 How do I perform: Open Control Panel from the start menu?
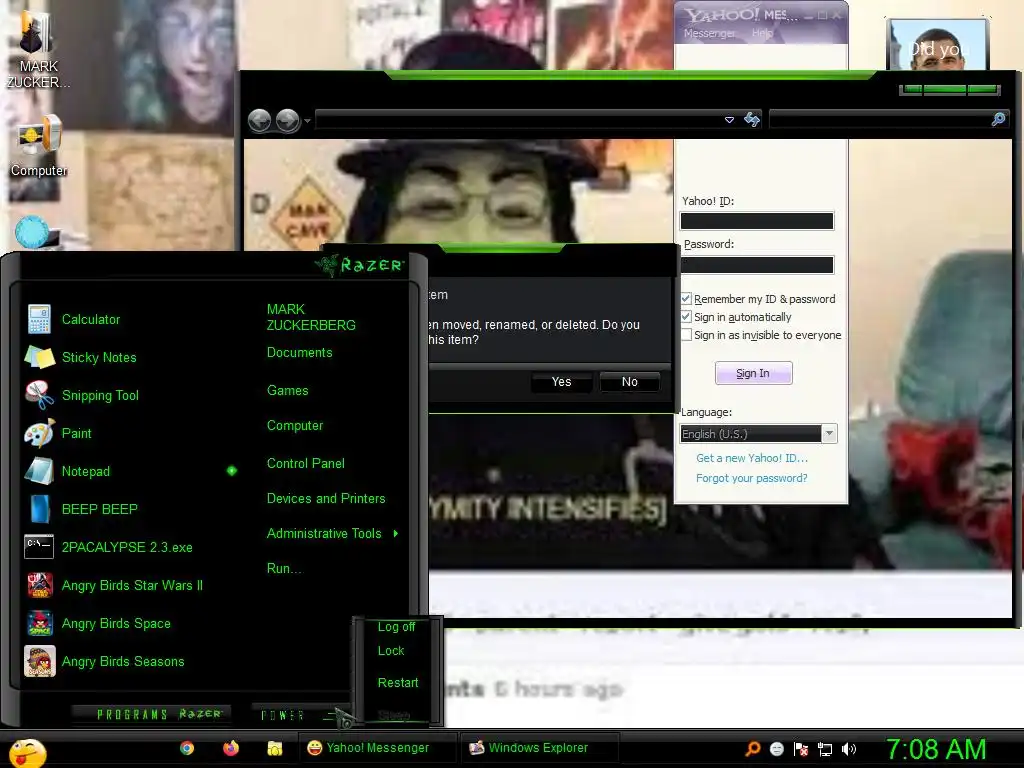[x=306, y=464]
